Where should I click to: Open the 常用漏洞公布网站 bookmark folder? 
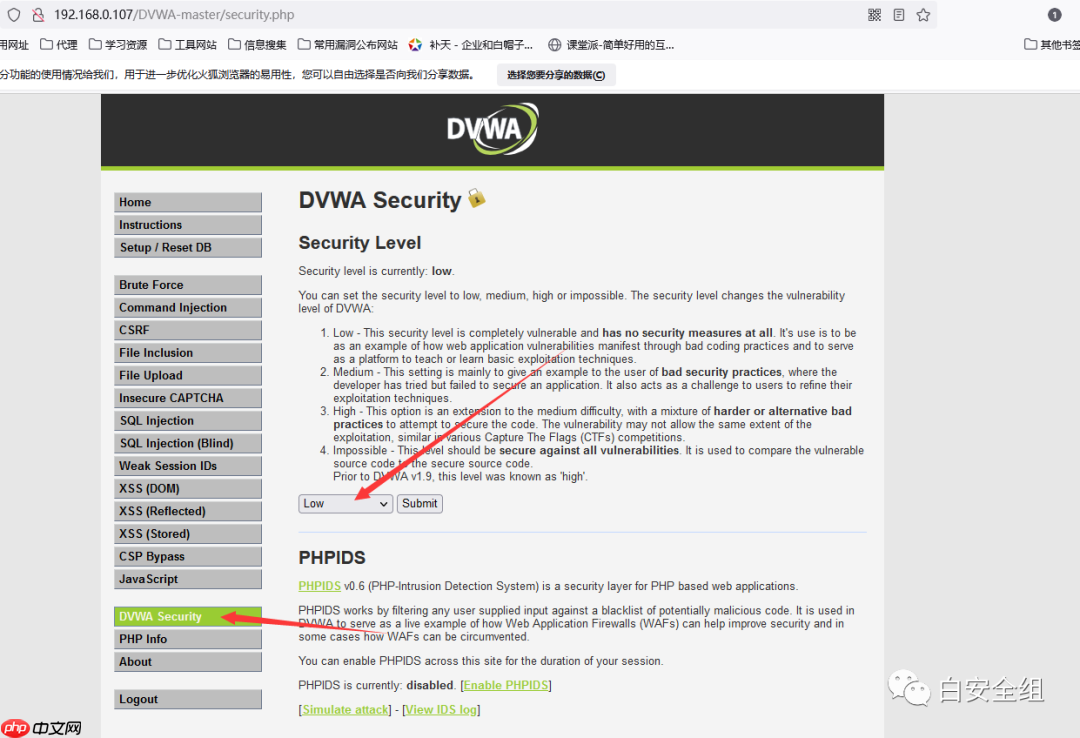pyautogui.click(x=348, y=45)
